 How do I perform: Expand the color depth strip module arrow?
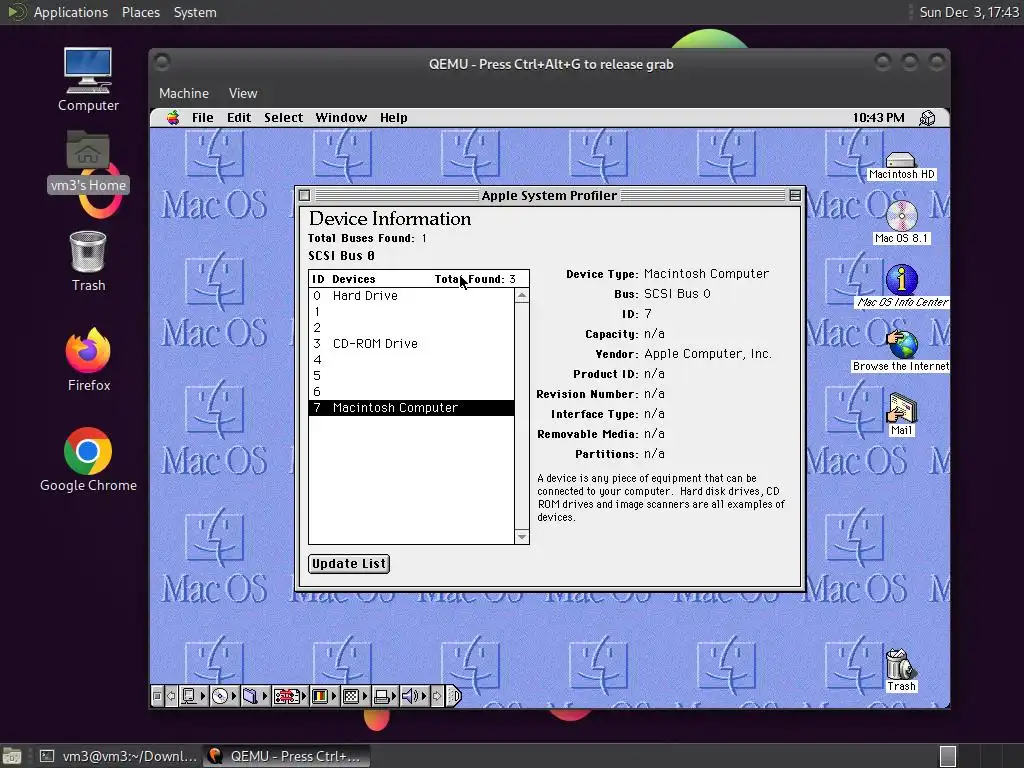[334, 696]
